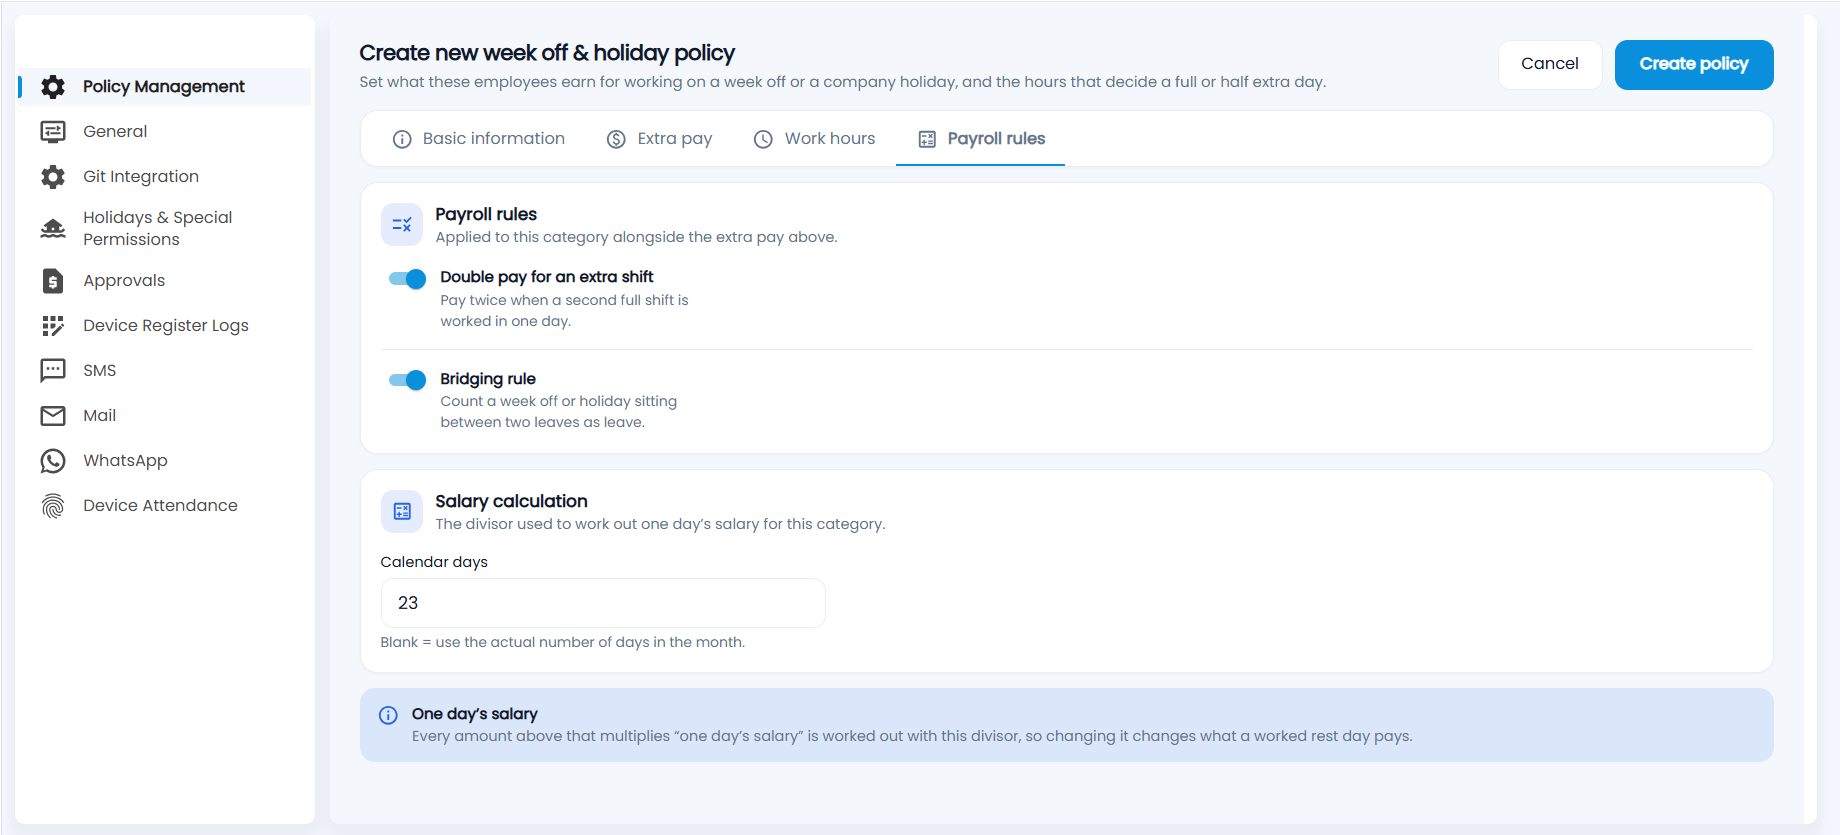This screenshot has width=1840, height=835.
Task: Open WhatsApp settings from the sidebar
Action: click(x=165, y=461)
